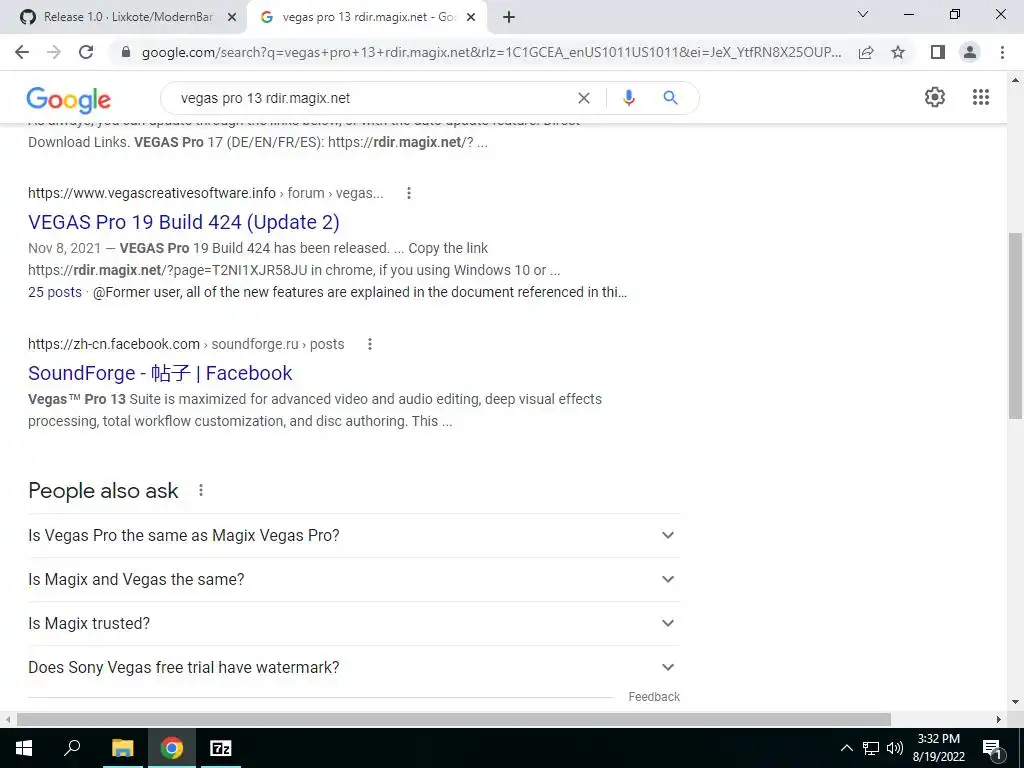Click the zh-cn.facebook.com breadcrumb URL
1024x768 pixels.
tap(186, 344)
